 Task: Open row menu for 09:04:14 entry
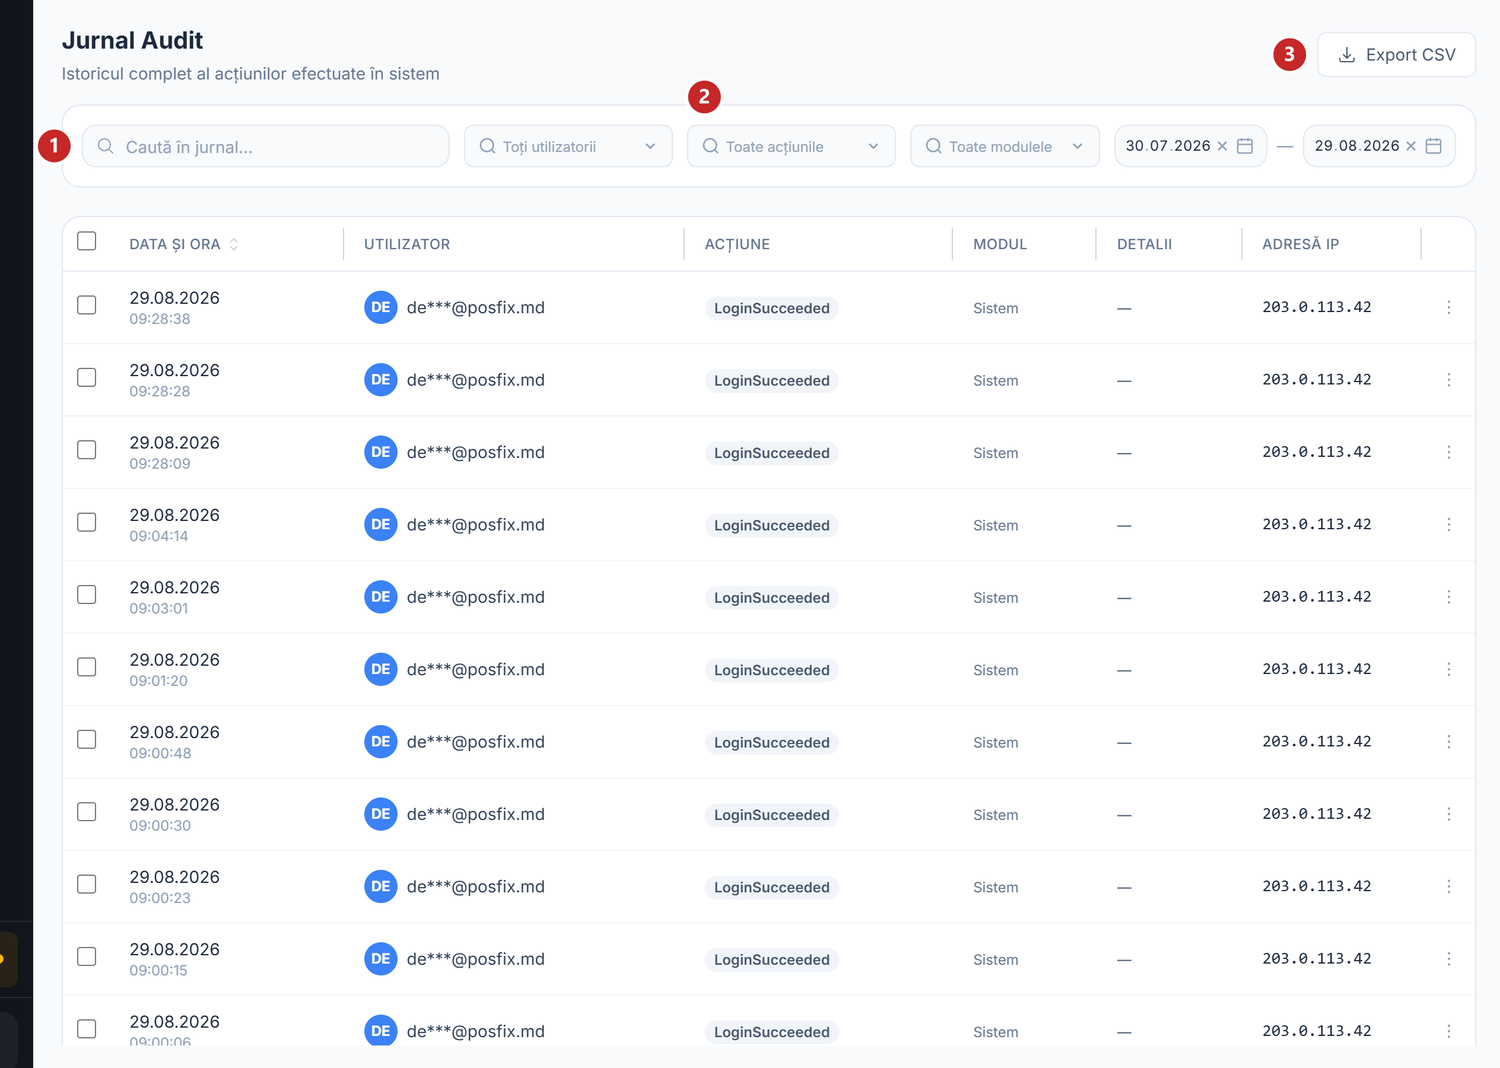(x=1448, y=525)
